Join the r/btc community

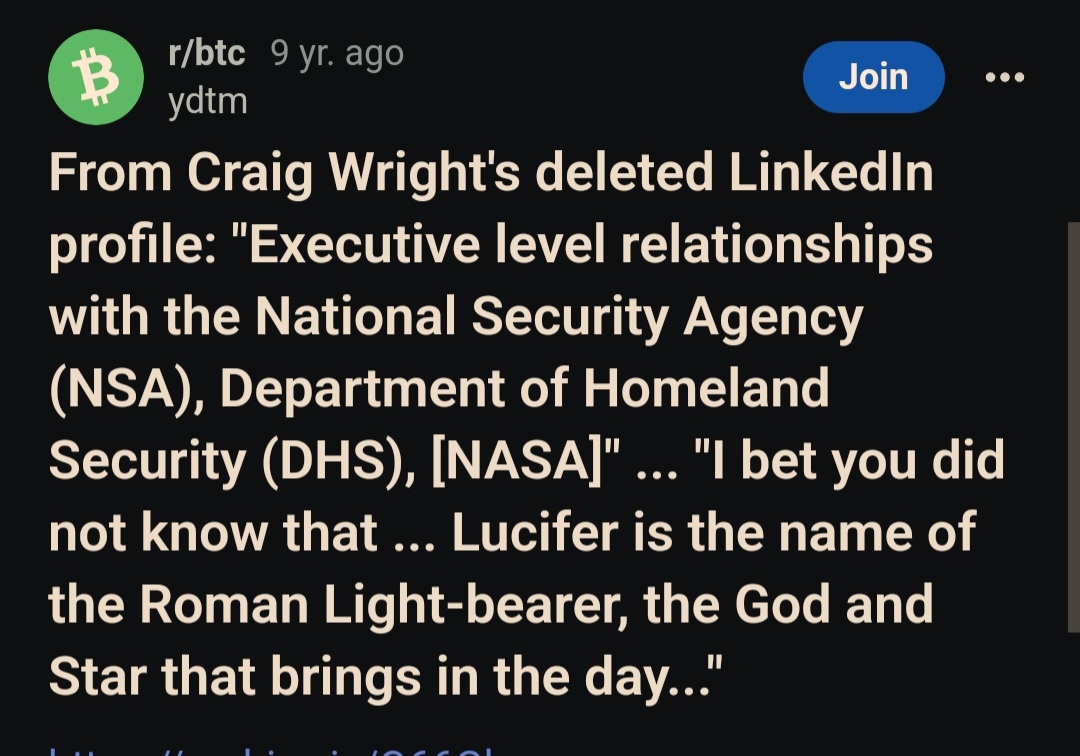pos(873,77)
